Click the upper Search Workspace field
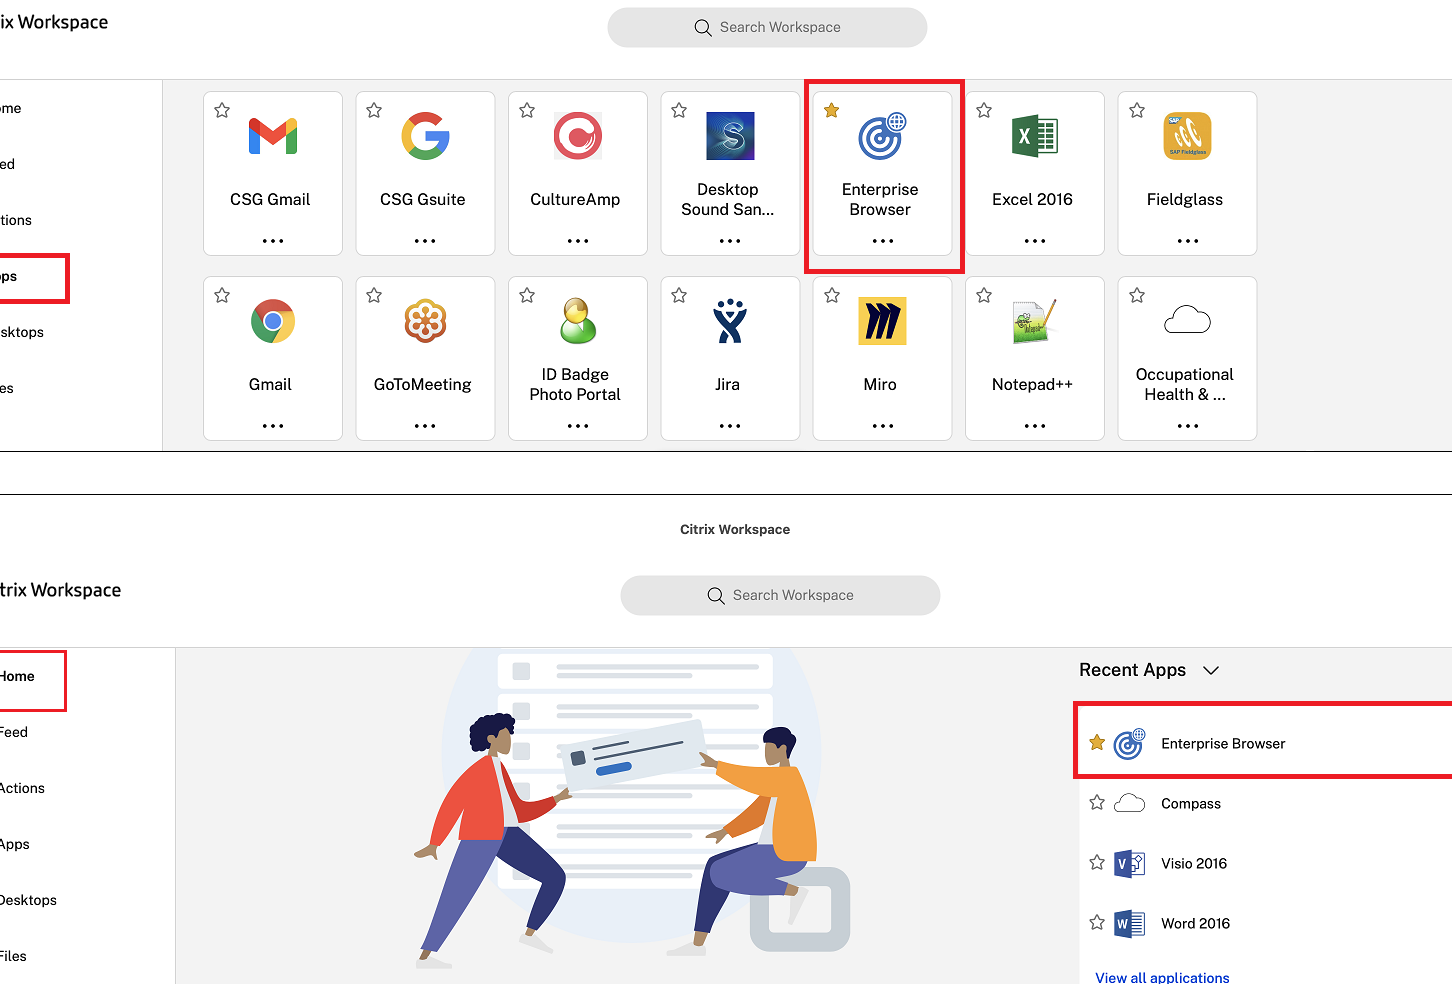Screen dimensions: 1452x984 (x=767, y=27)
